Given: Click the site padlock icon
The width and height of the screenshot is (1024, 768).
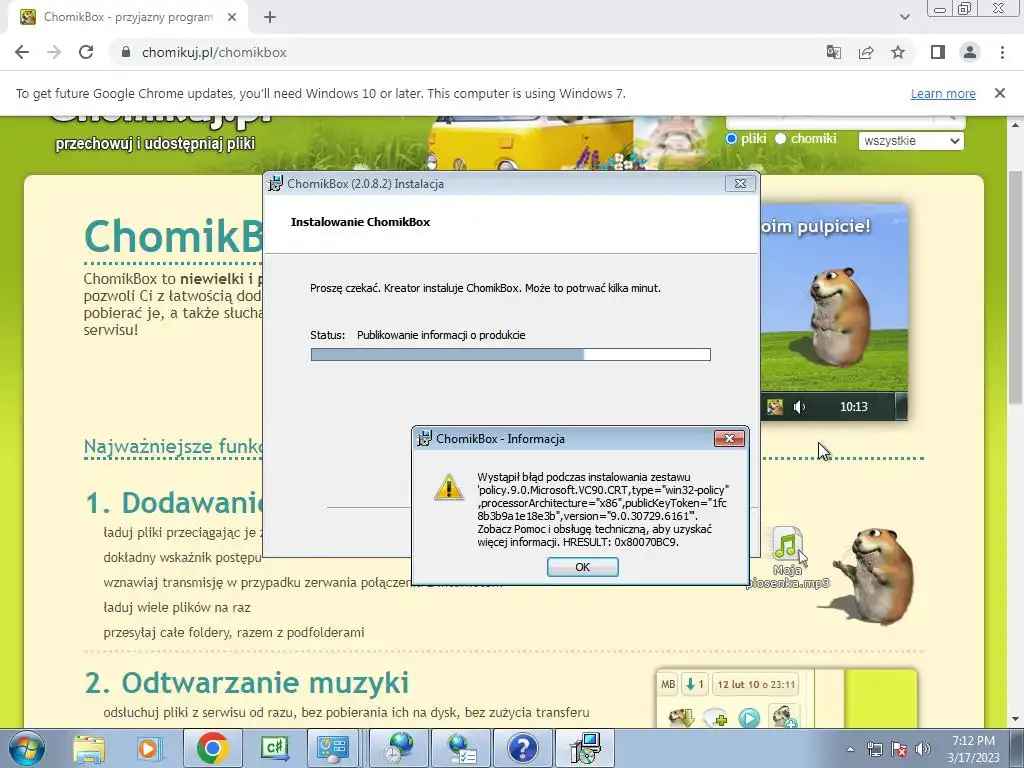Looking at the screenshot, I should pyautogui.click(x=126, y=52).
